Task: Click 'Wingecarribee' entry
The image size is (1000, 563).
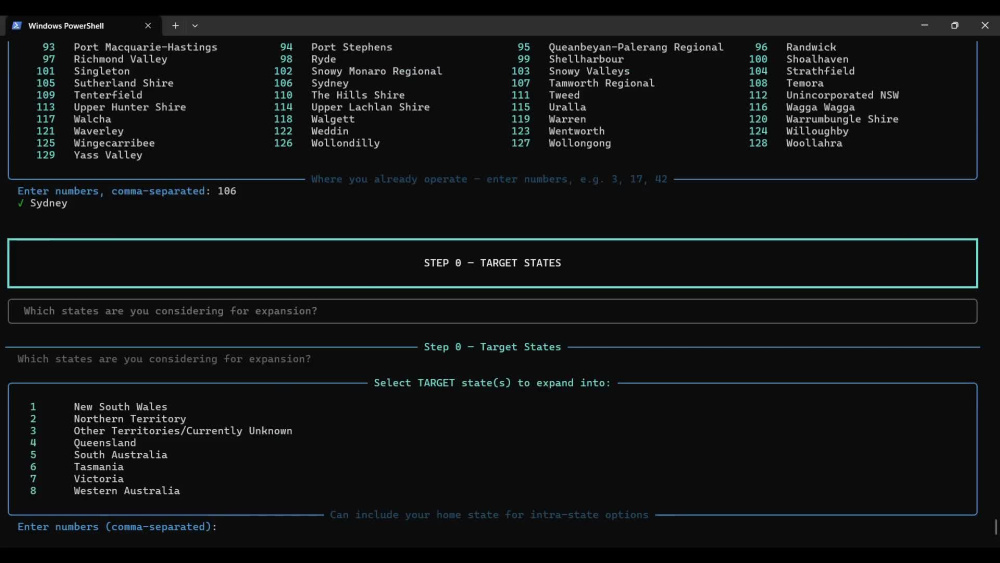Action: (114, 143)
